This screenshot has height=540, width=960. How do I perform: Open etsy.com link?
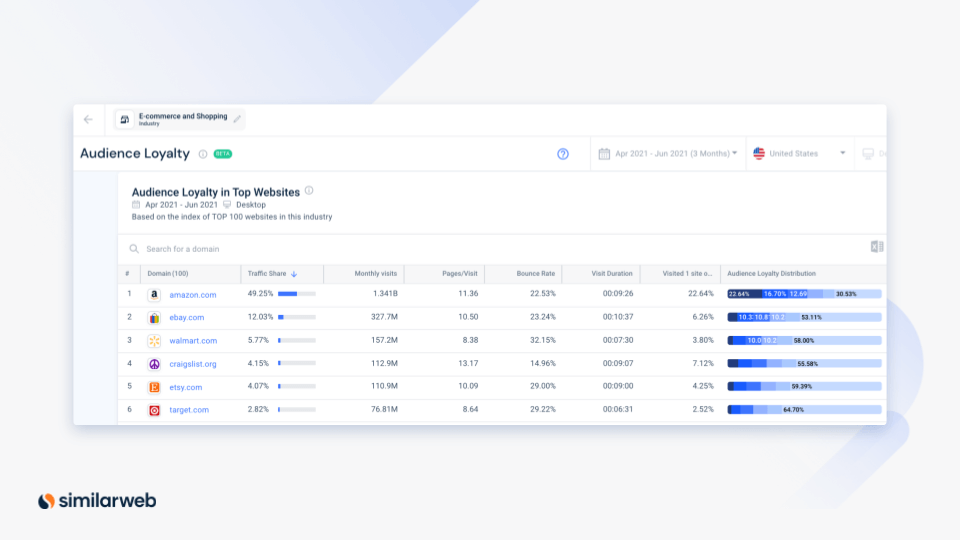[186, 388]
